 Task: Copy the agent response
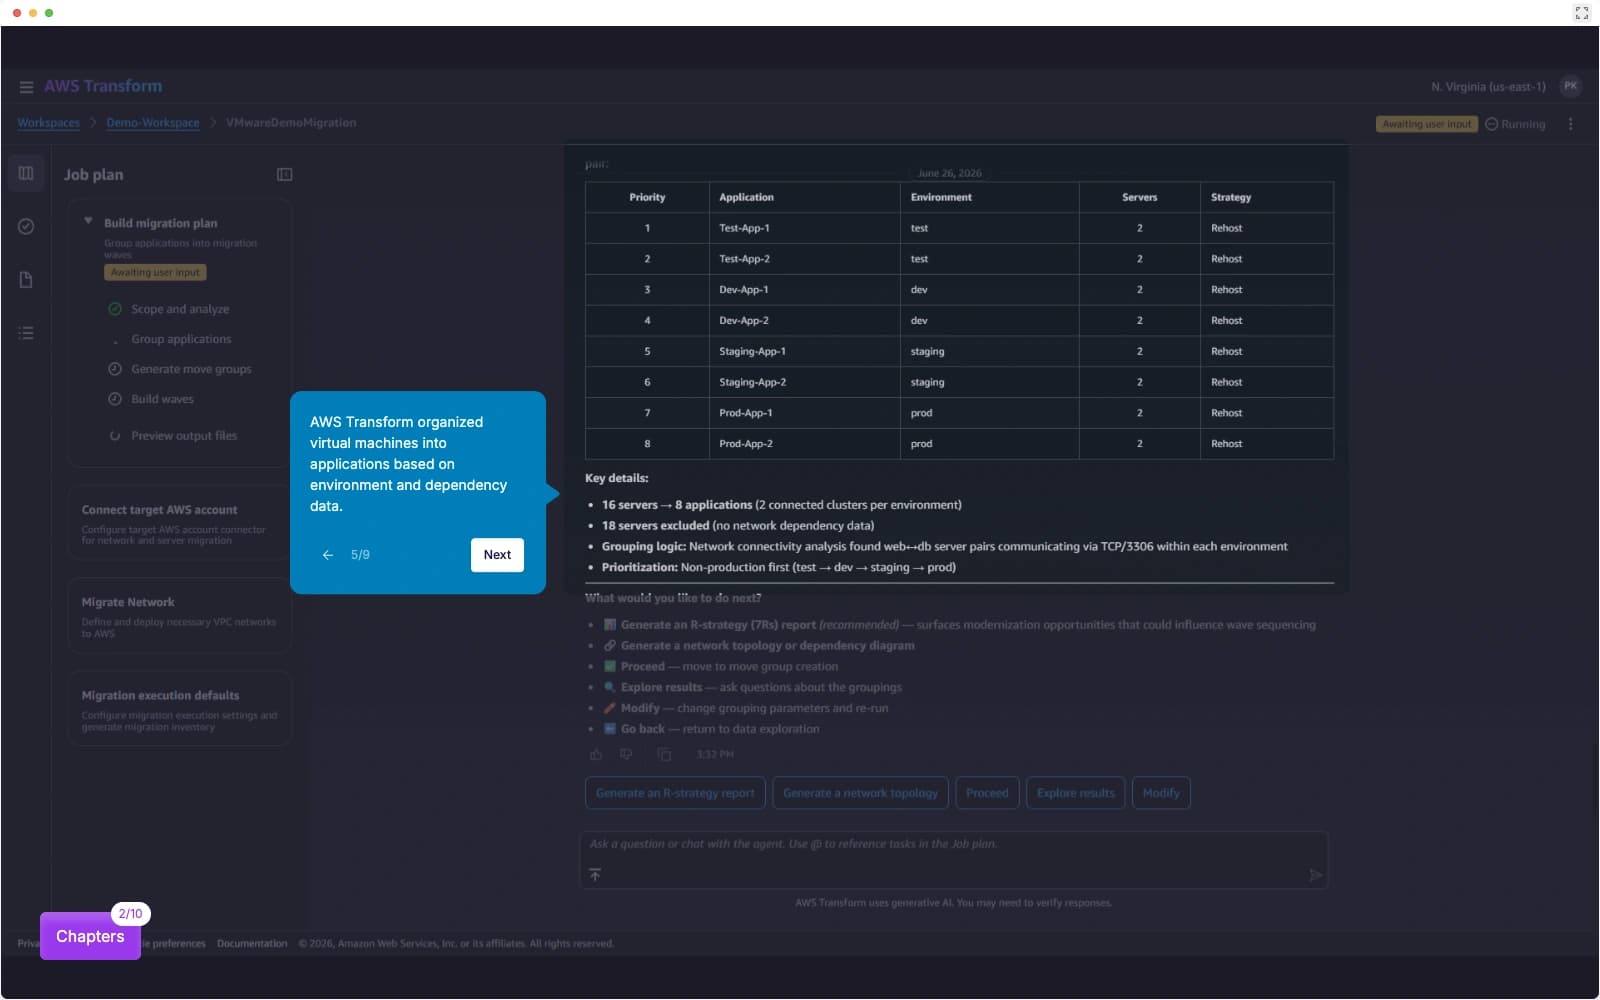[664, 755]
